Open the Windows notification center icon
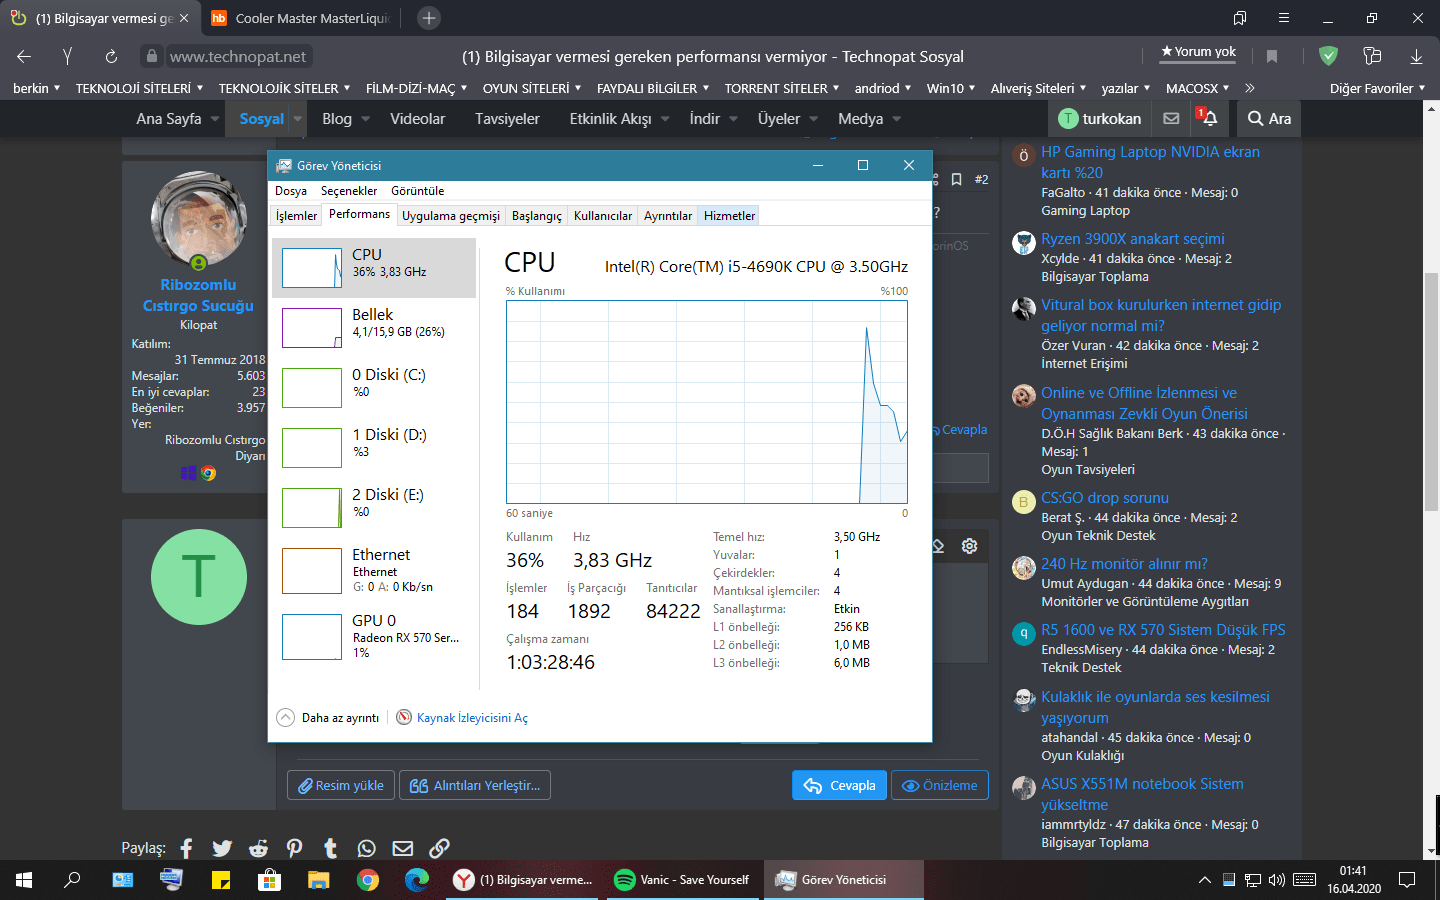 click(x=1407, y=880)
